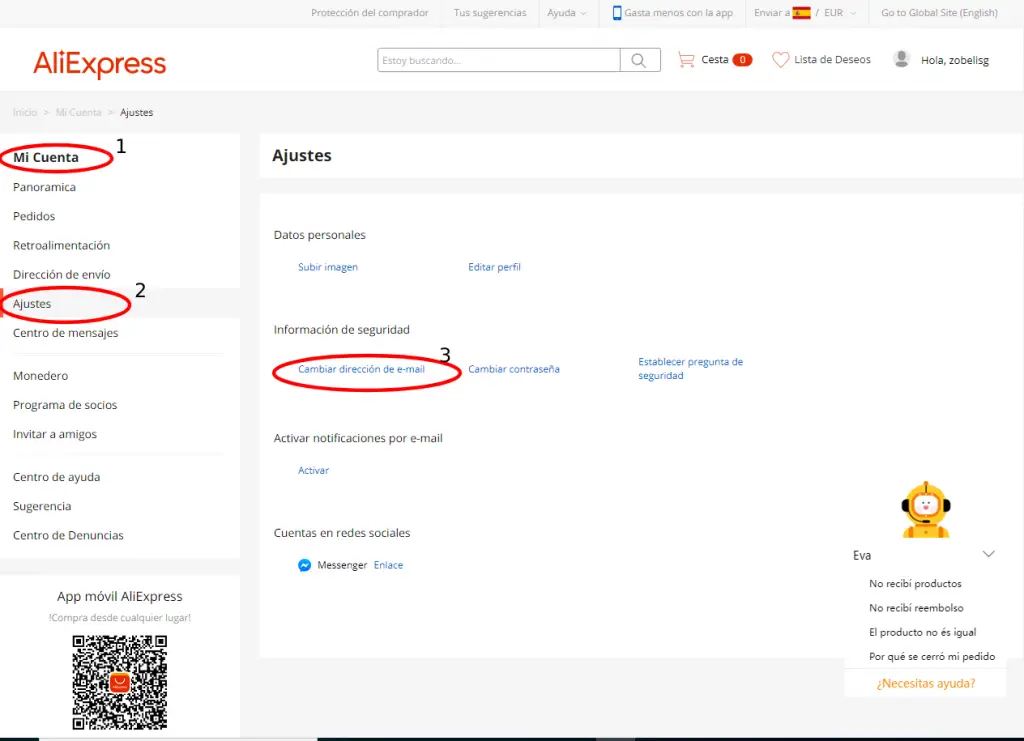This screenshot has height=741, width=1024.
Task: Open Lista de Deseos
Action: tap(832, 59)
